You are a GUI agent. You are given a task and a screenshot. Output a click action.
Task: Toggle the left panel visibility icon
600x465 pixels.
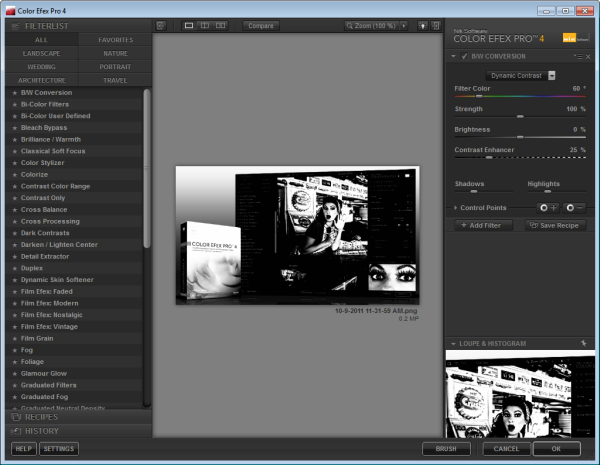coord(161,26)
